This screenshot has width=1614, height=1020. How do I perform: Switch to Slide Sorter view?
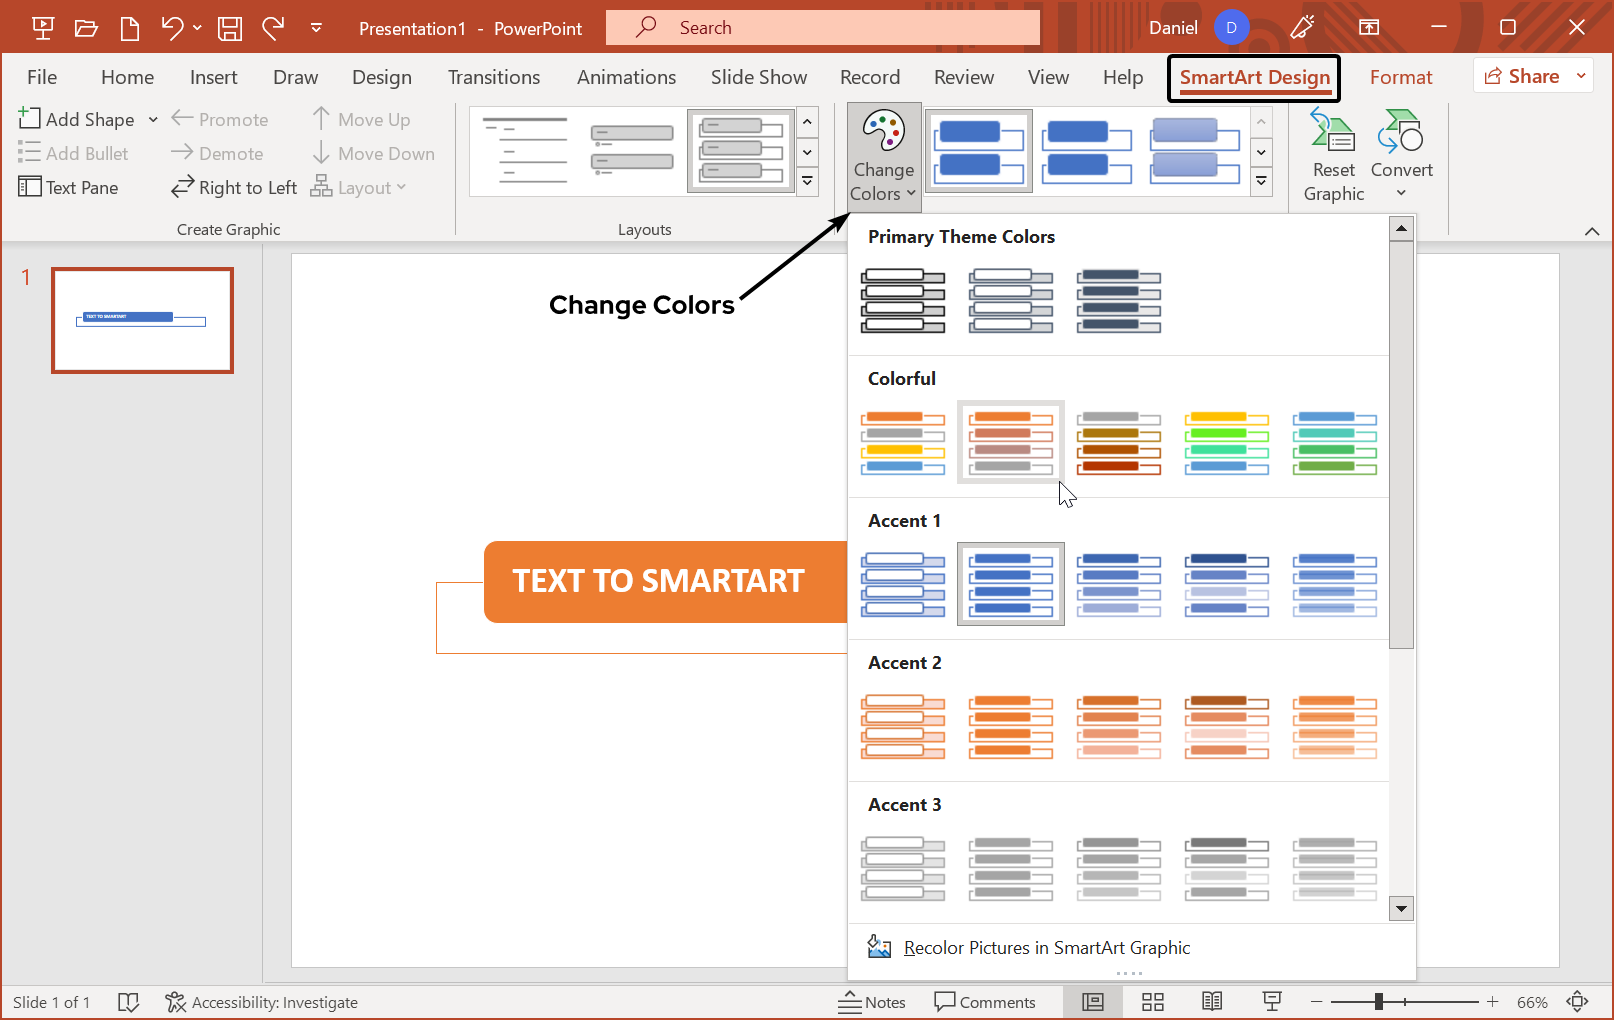pos(1152,1001)
